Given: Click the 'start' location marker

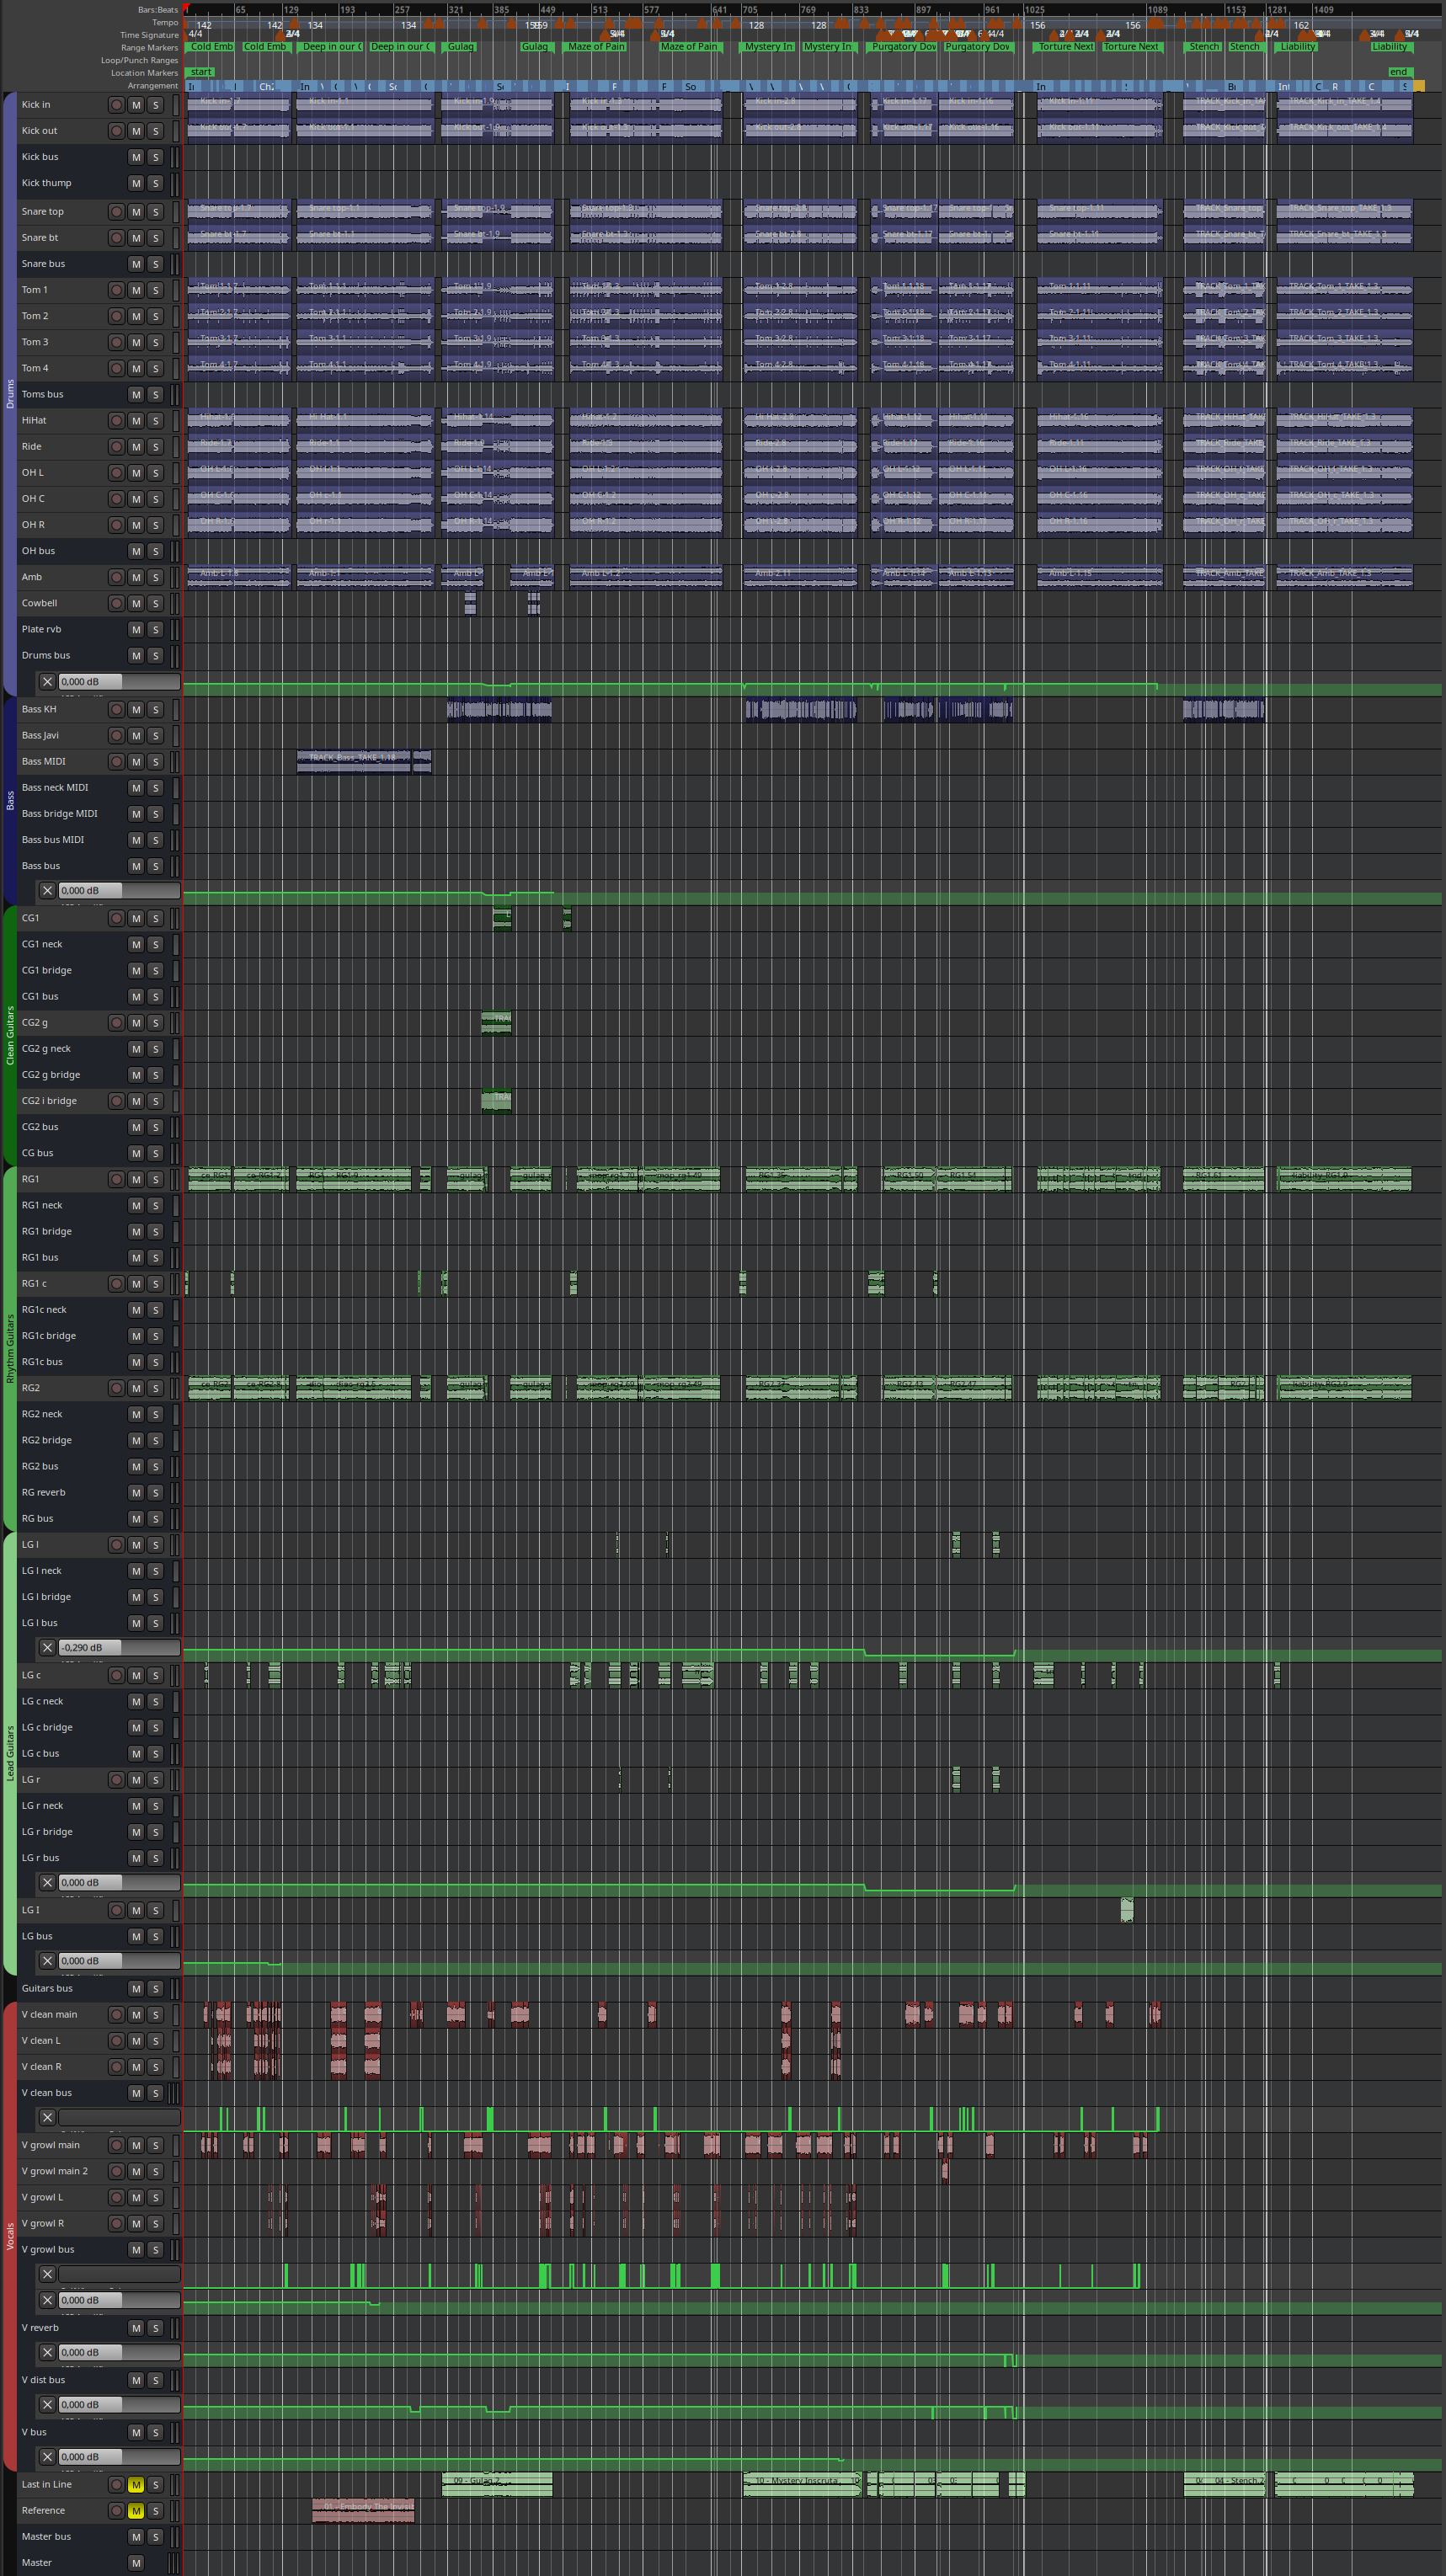Looking at the screenshot, I should coord(201,72).
